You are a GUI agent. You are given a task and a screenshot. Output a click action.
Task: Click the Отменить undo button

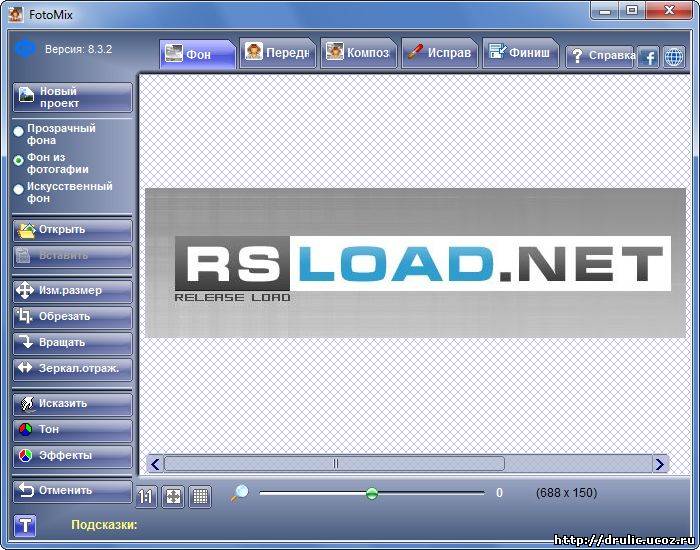click(x=73, y=491)
